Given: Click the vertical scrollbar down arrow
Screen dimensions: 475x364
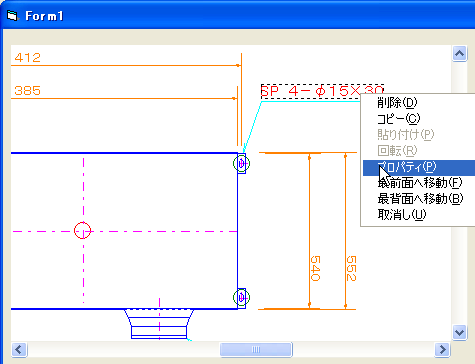Looking at the screenshot, I should (459, 332).
